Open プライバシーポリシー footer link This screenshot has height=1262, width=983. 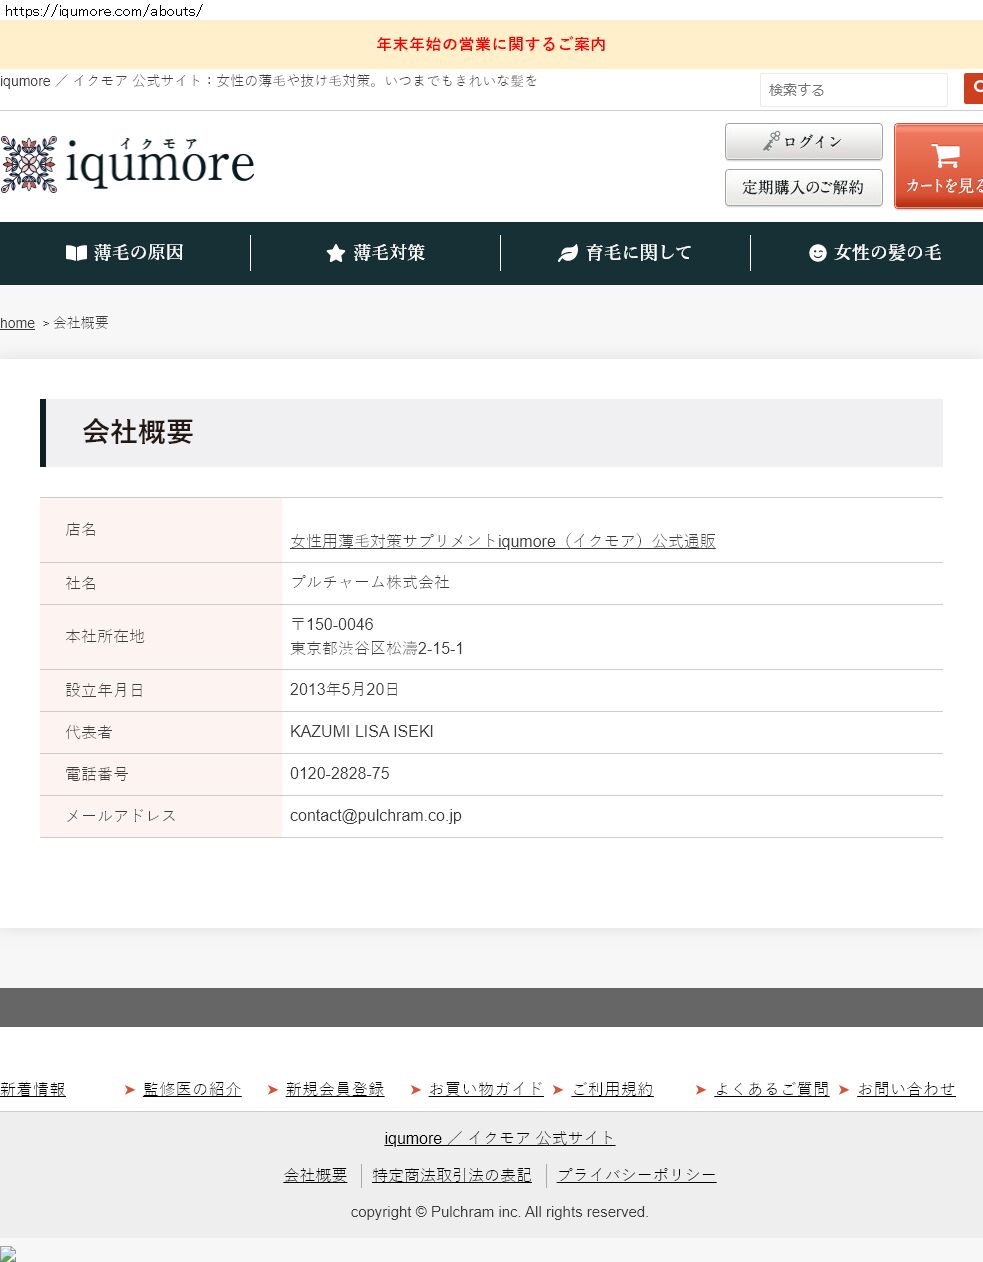[x=636, y=1175]
